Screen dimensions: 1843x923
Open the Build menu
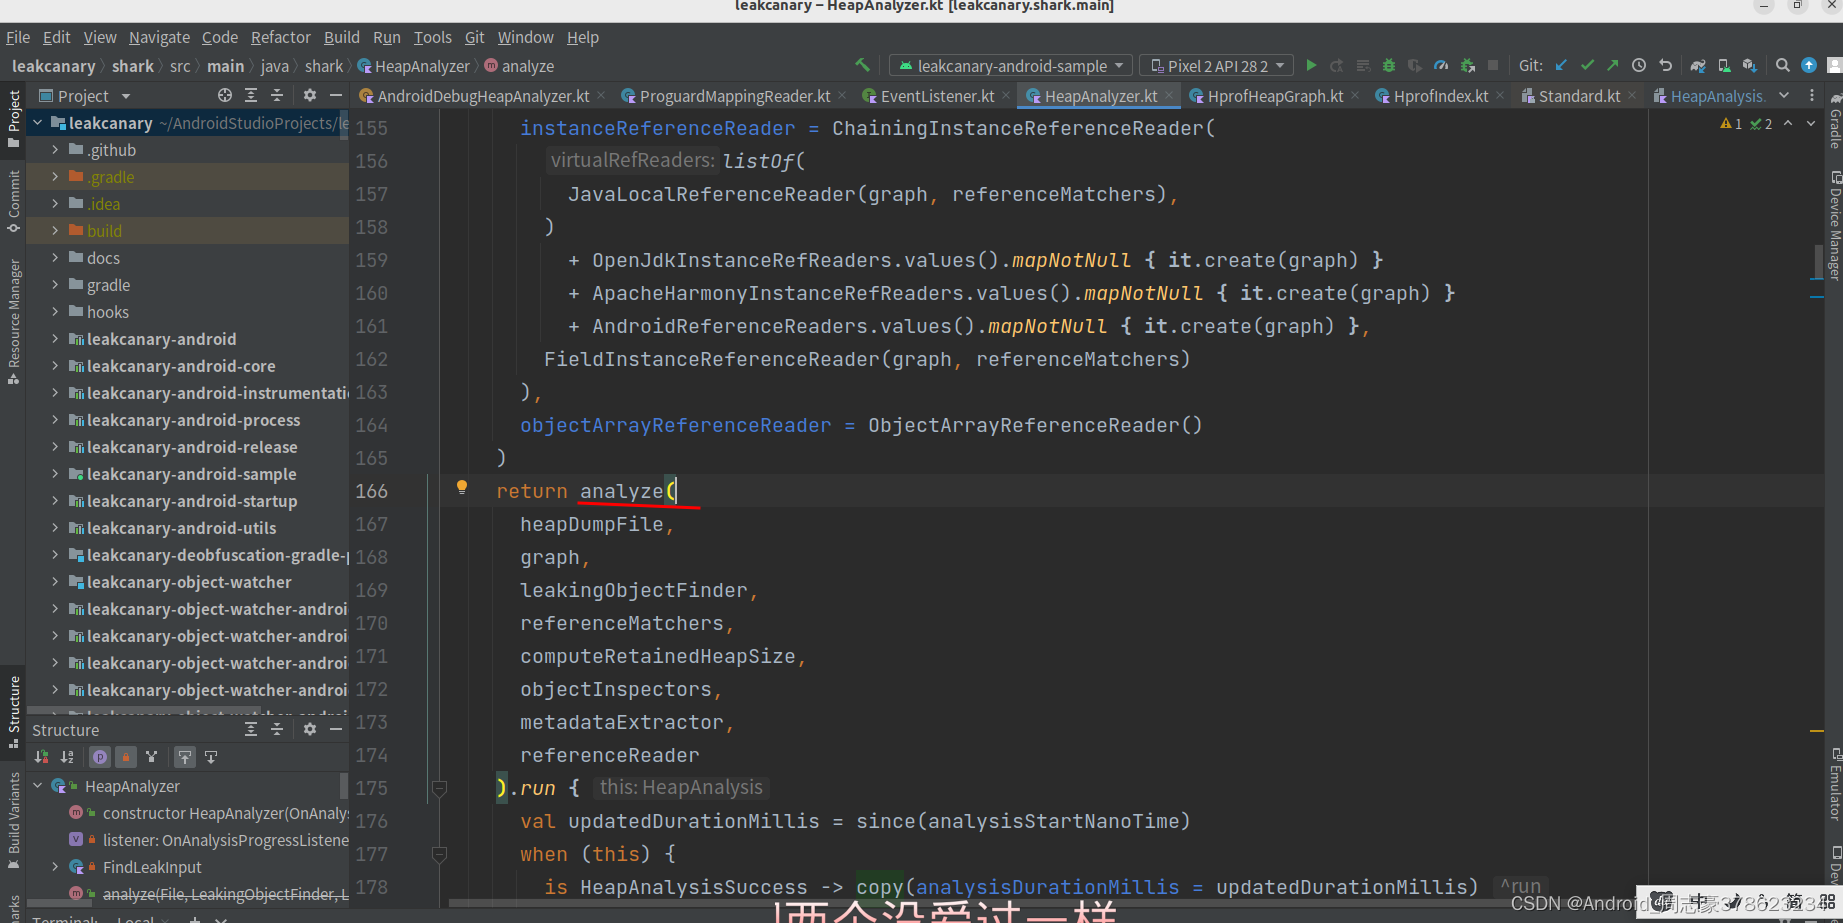[x=342, y=37]
